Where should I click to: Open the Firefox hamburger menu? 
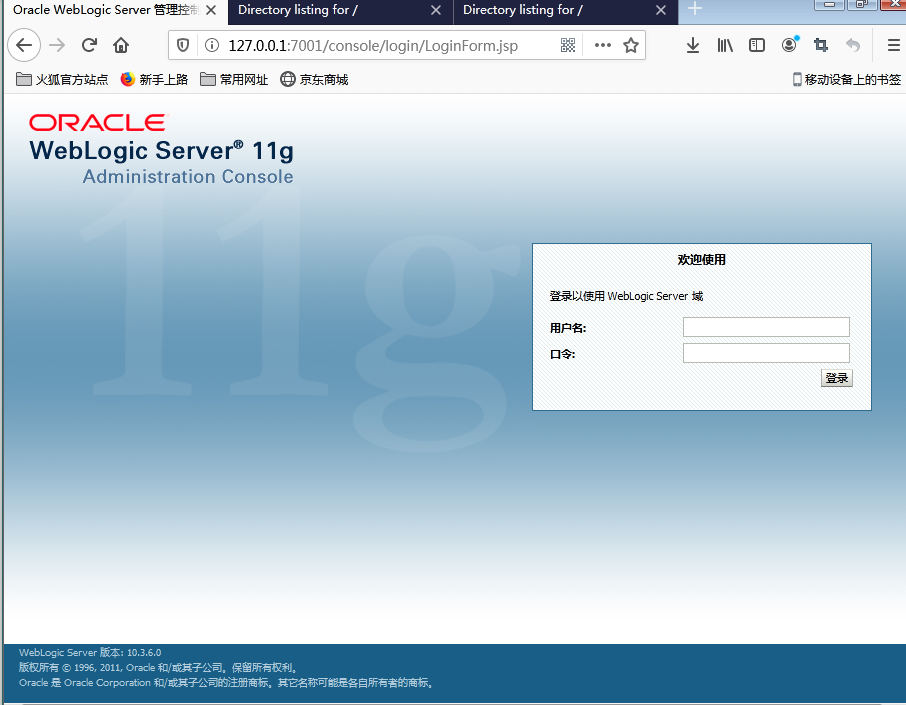893,45
